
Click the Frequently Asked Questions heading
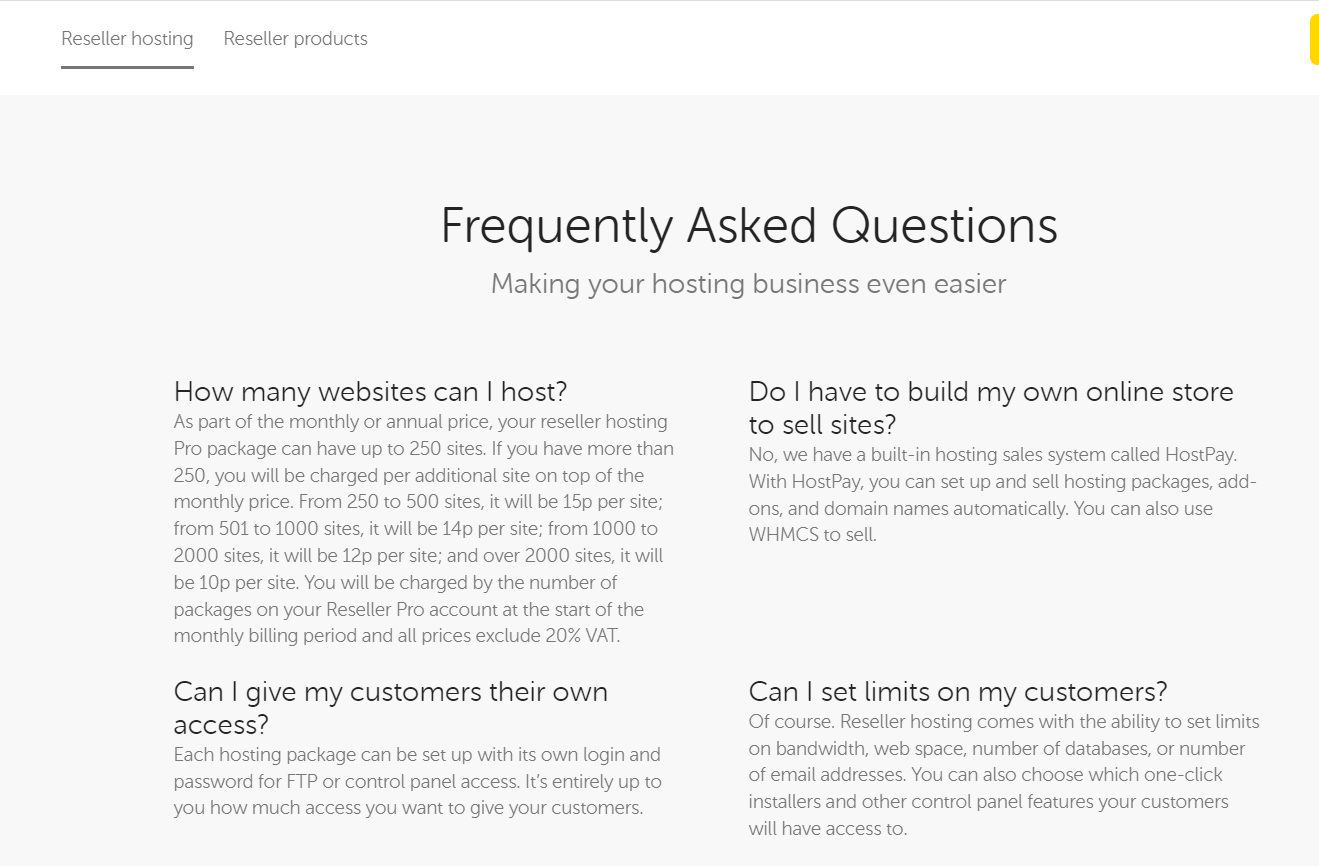pos(749,225)
